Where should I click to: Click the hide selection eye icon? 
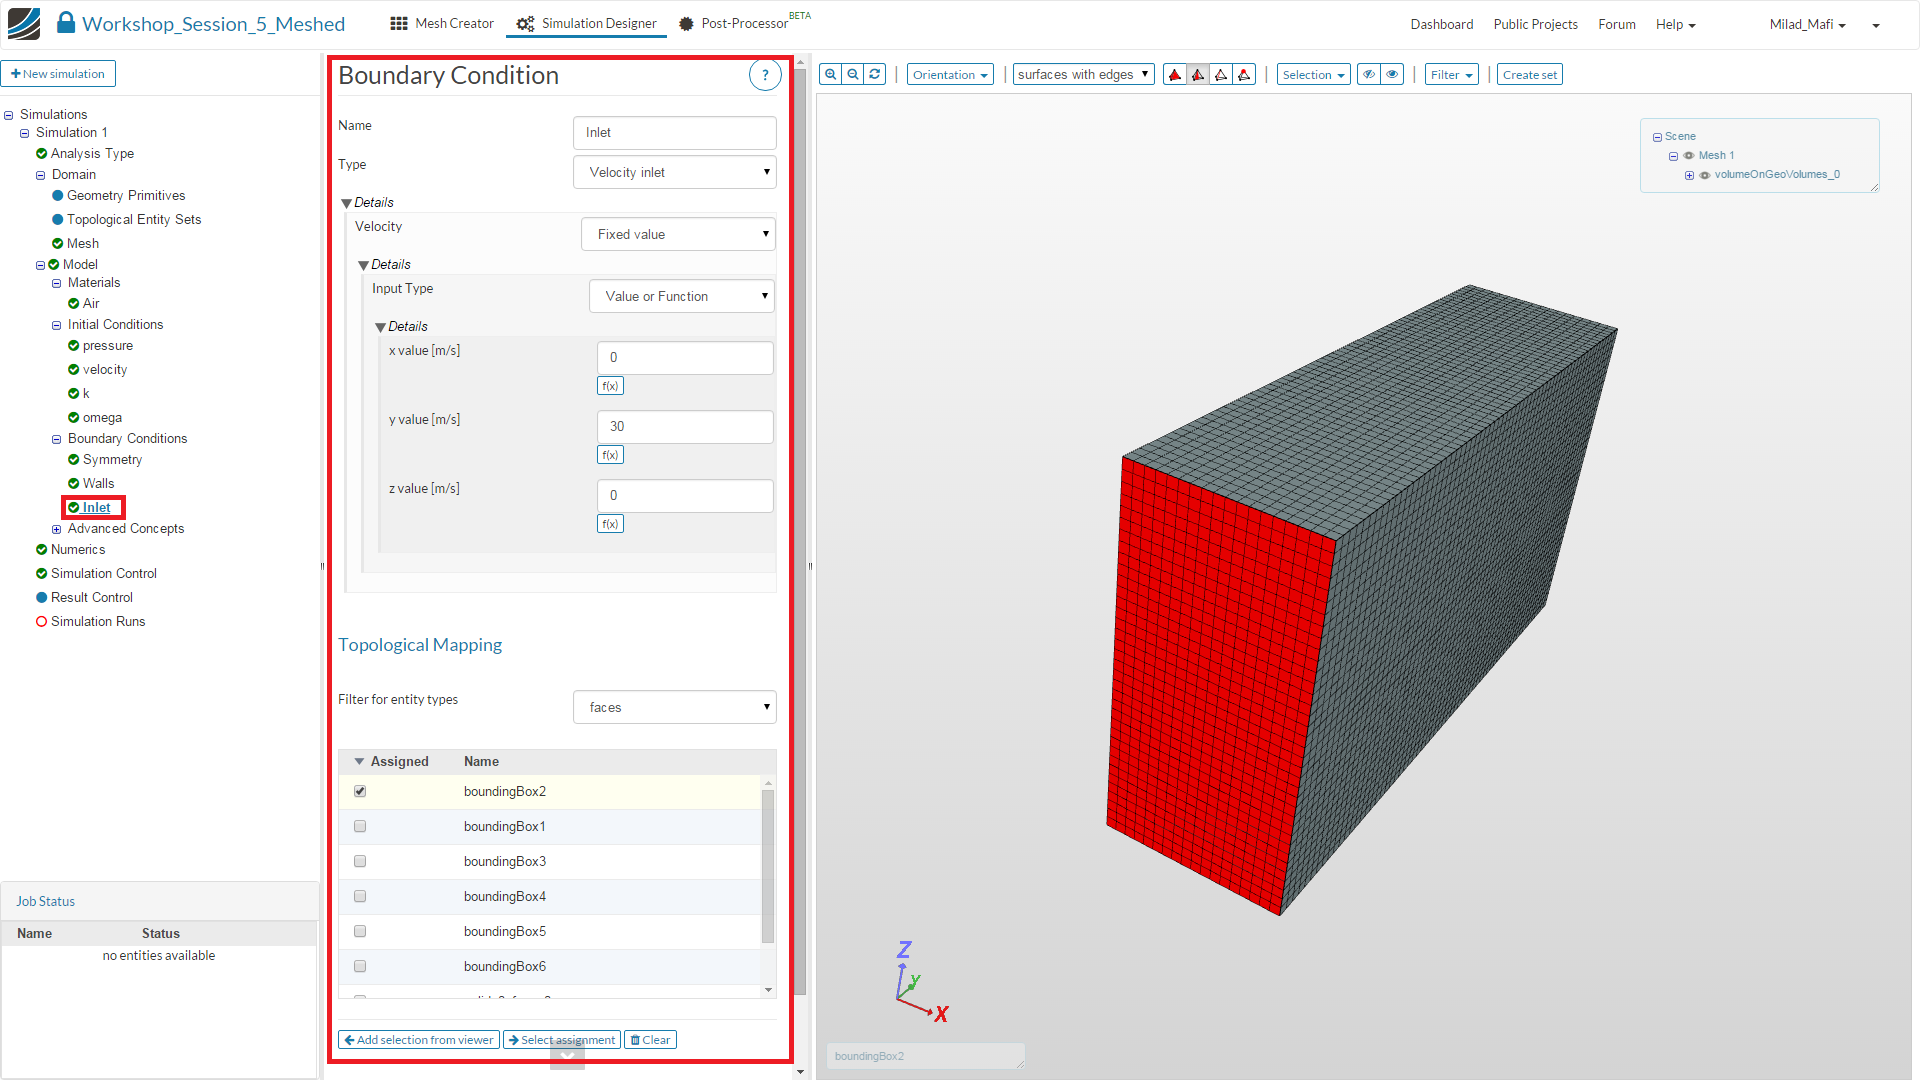1369,74
